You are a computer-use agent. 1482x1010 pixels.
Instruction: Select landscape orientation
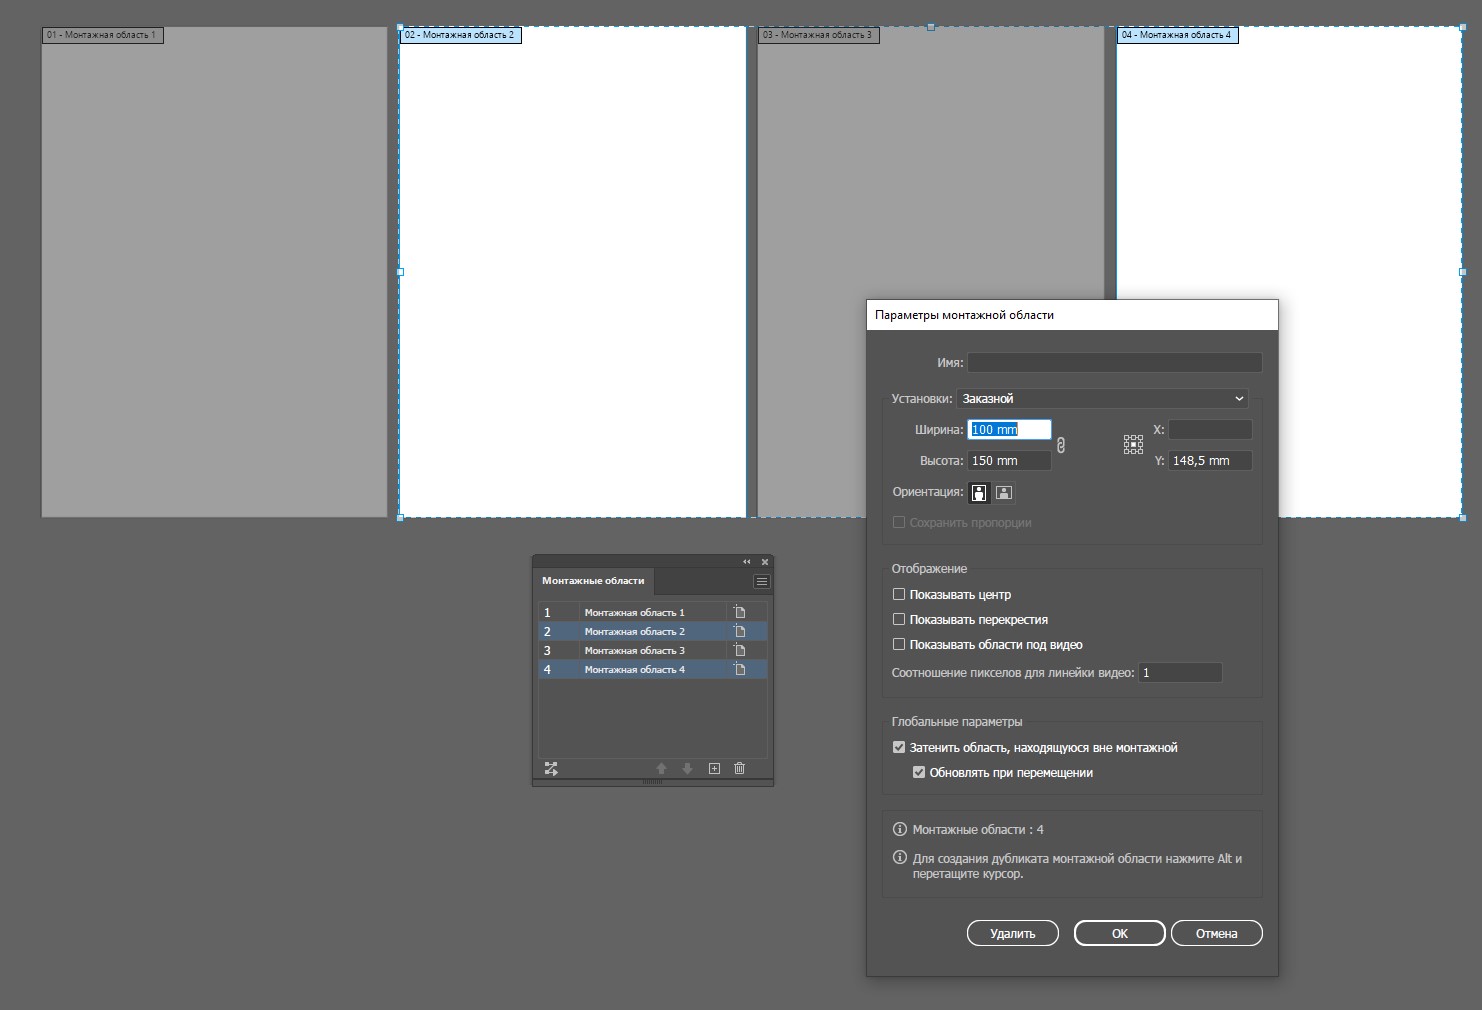tap(1004, 492)
